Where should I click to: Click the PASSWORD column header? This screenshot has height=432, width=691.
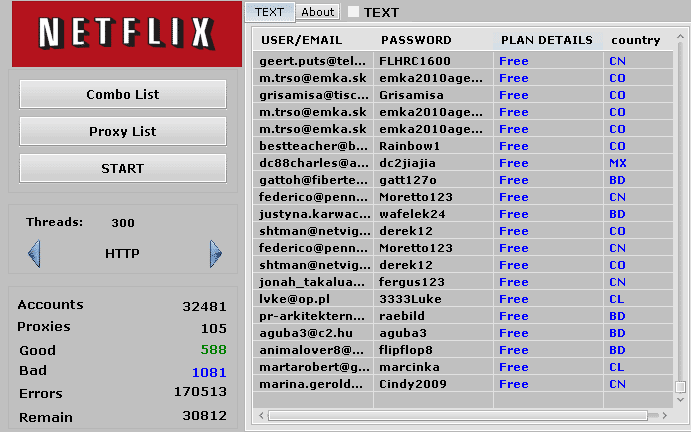(433, 40)
